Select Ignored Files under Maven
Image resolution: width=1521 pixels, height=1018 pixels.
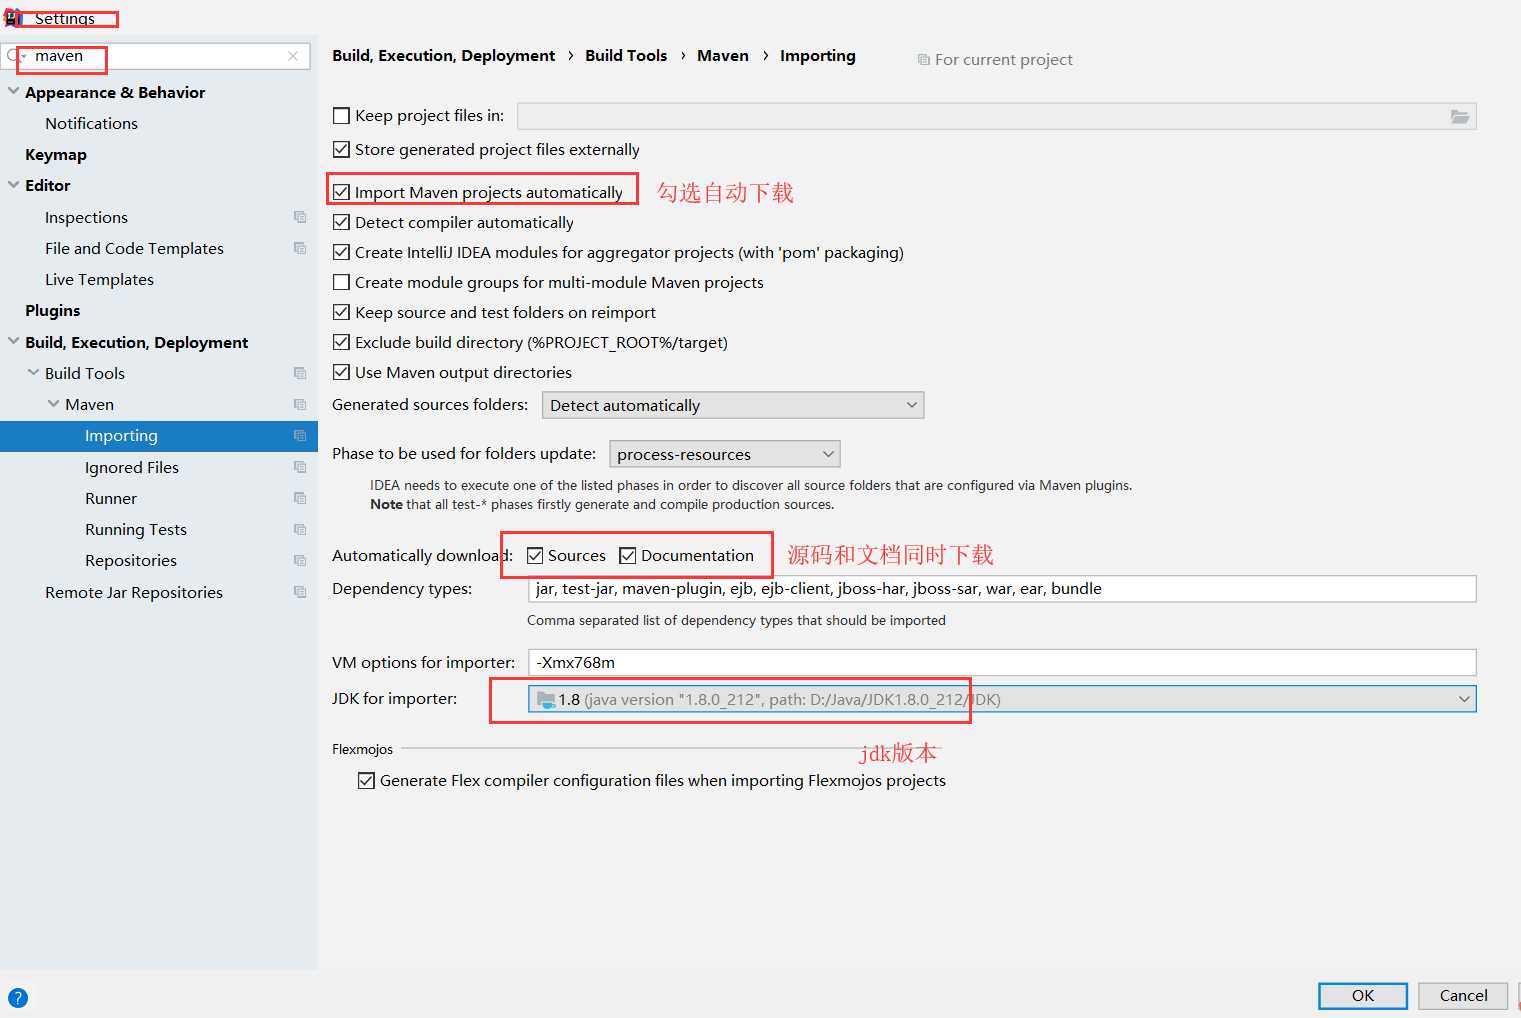coord(132,467)
